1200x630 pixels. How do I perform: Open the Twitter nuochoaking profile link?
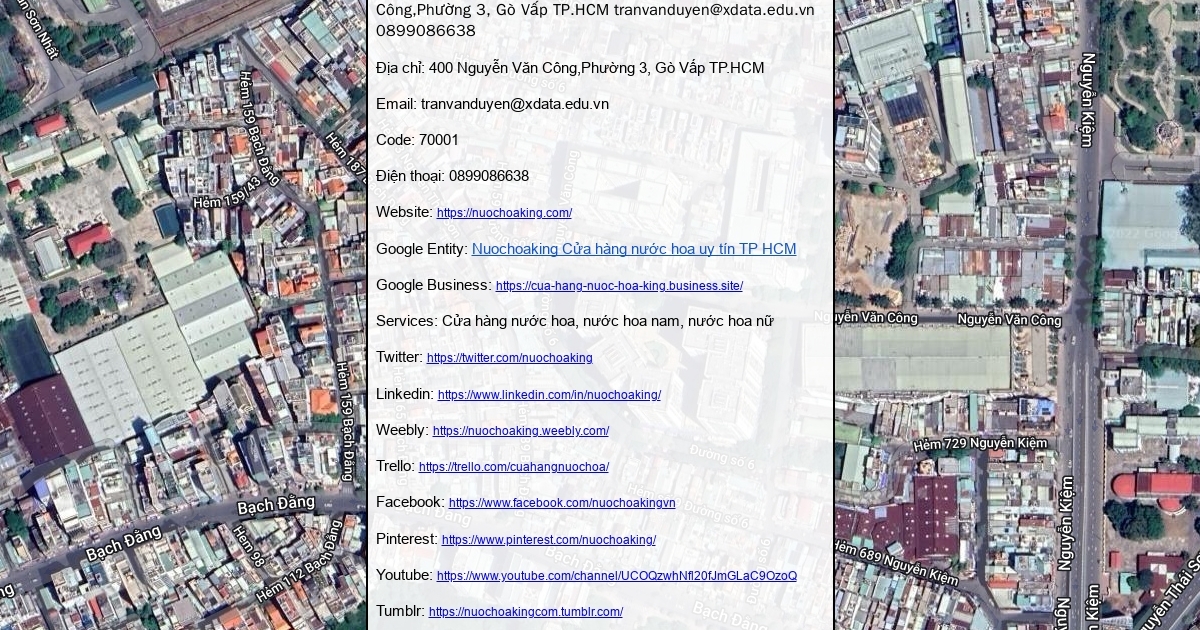(509, 358)
